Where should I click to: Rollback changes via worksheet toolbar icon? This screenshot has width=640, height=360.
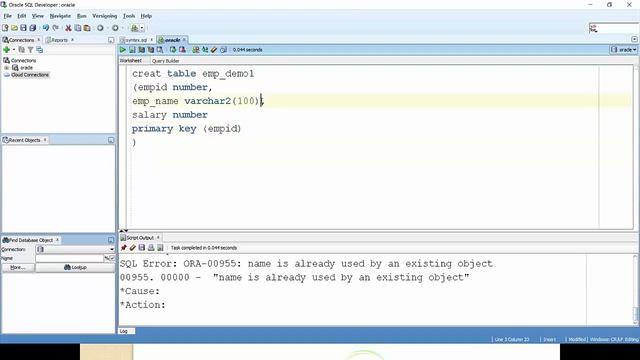(x=182, y=50)
